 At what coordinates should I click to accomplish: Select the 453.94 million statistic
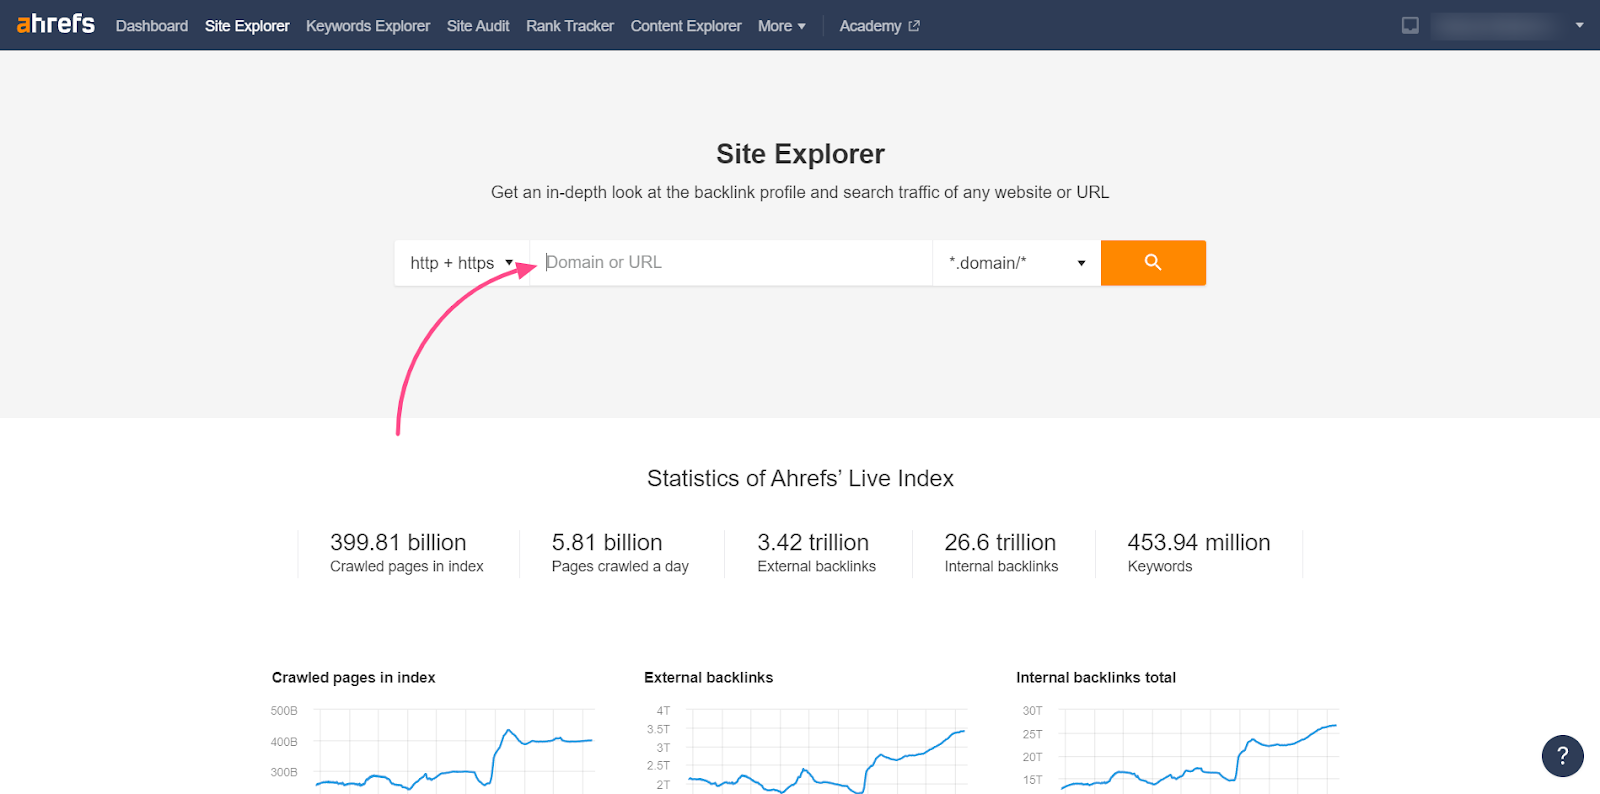click(x=1199, y=543)
